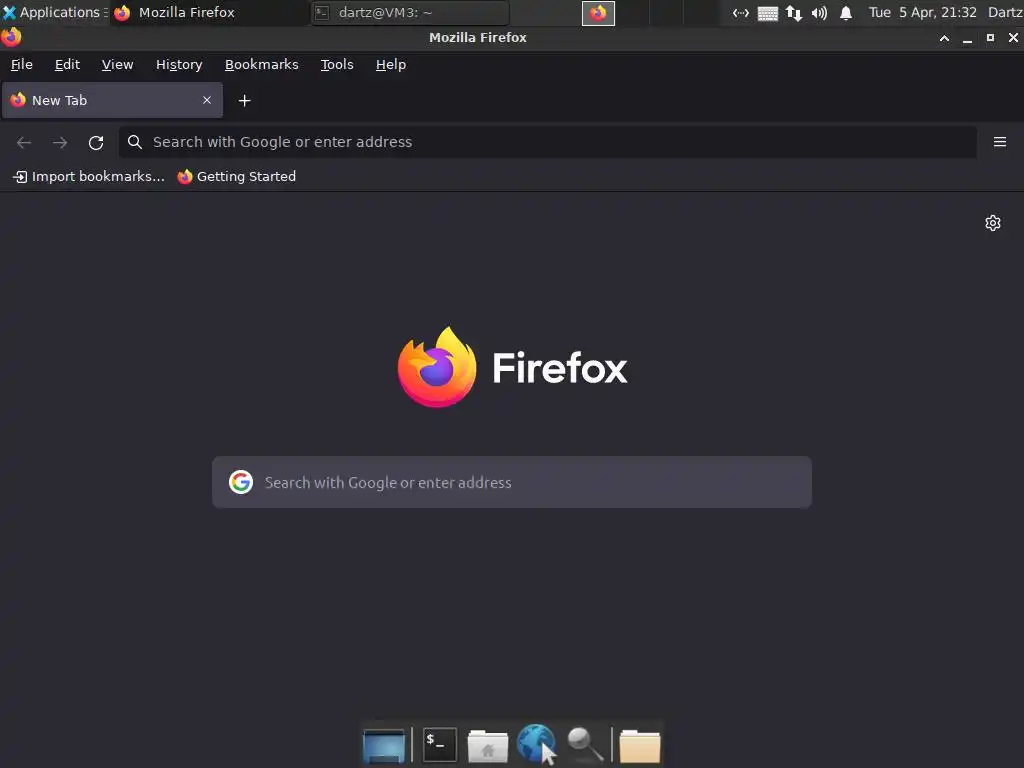Select the New Tab tab
The image size is (1024, 768).
[x=112, y=100]
